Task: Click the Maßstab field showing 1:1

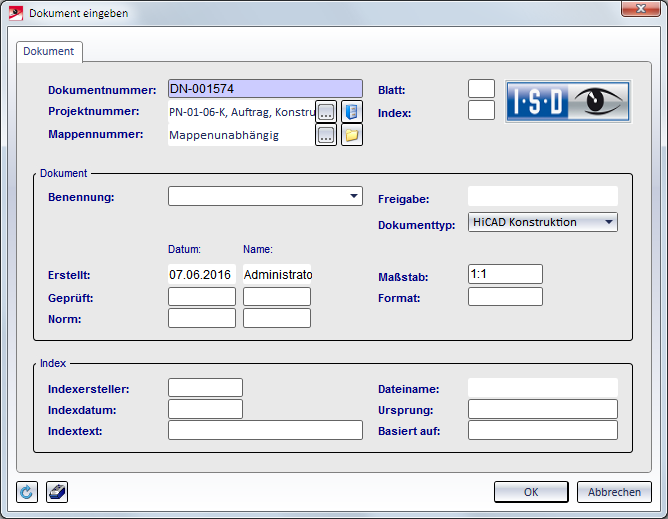Action: tap(505, 274)
